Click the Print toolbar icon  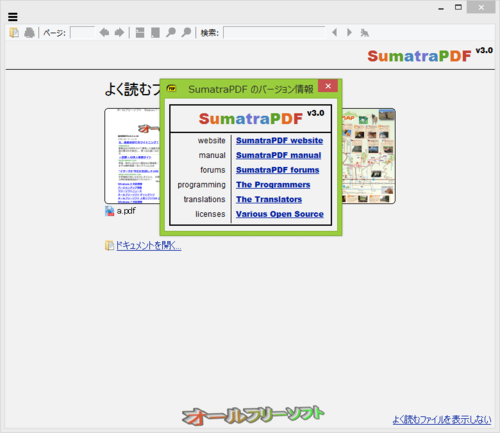click(29, 33)
